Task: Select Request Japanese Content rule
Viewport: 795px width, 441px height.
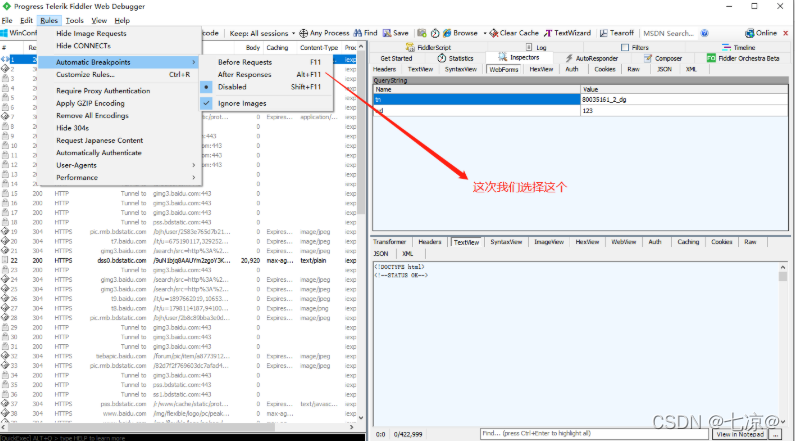Action: point(99,140)
